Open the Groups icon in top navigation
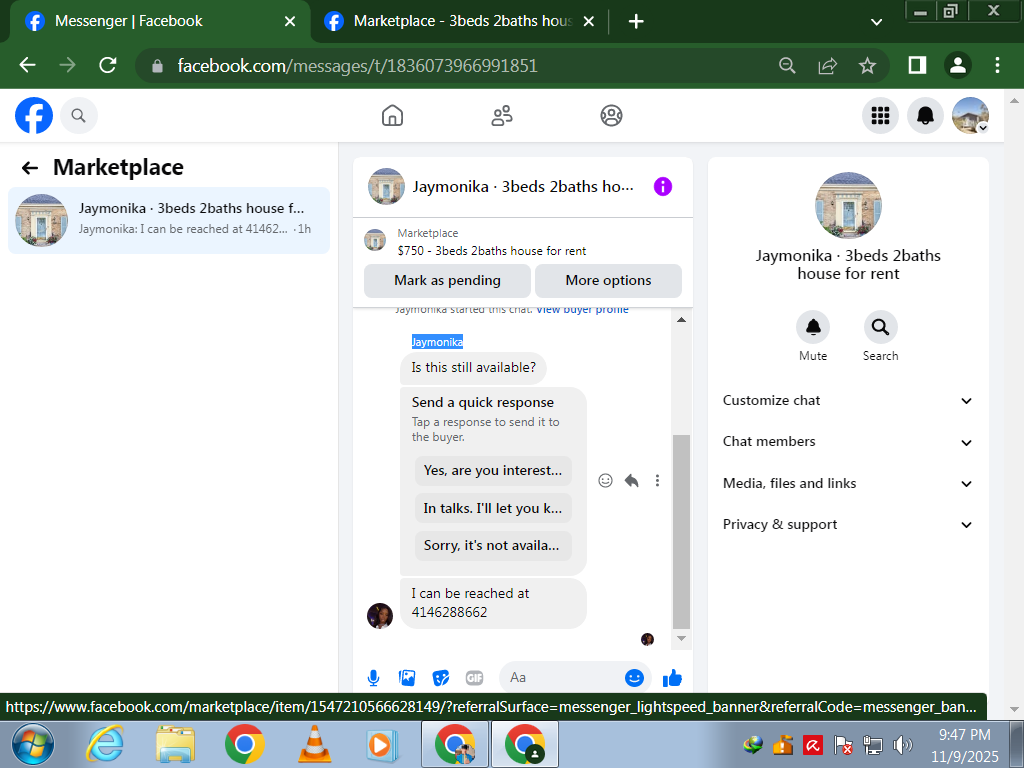 (x=611, y=116)
